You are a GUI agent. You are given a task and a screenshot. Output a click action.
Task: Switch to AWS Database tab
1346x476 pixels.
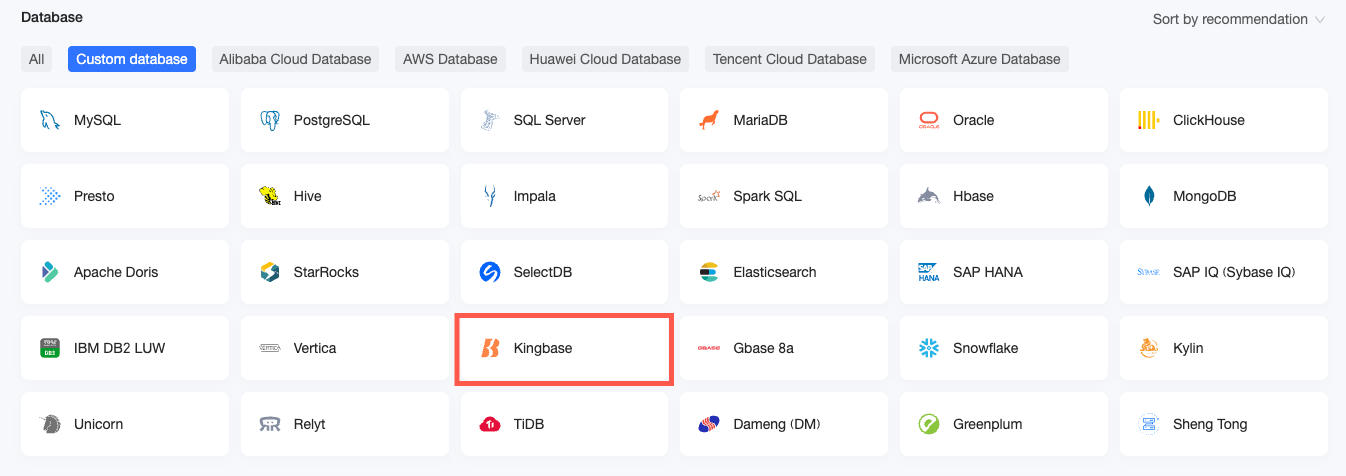(450, 59)
